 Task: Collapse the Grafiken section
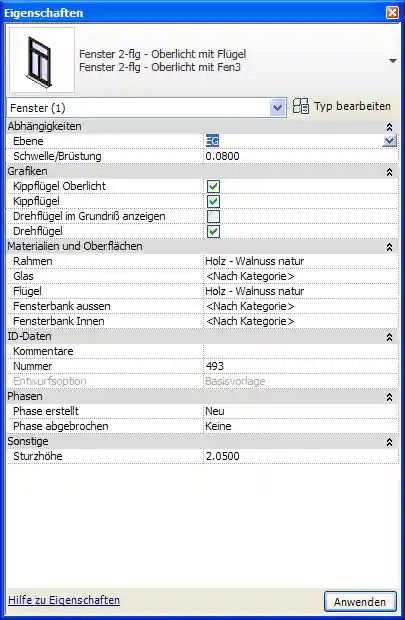(390, 172)
